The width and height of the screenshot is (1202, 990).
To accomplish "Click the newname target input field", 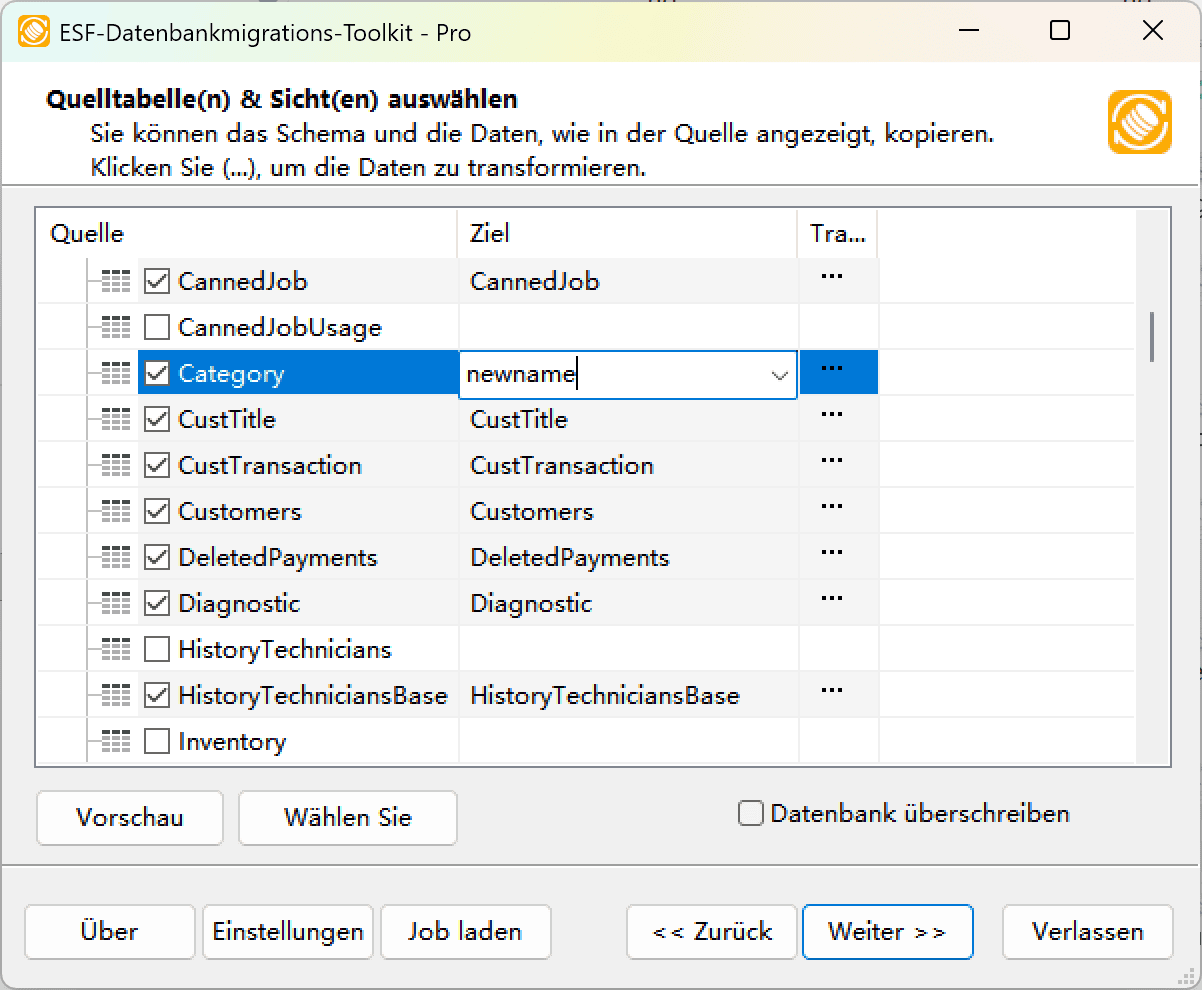I will (610, 375).
